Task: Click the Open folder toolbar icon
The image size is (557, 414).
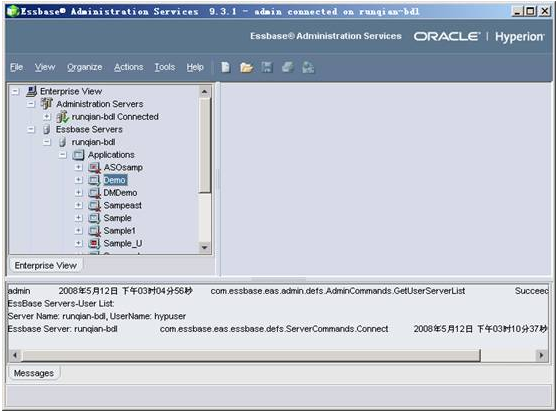Action: [x=246, y=67]
